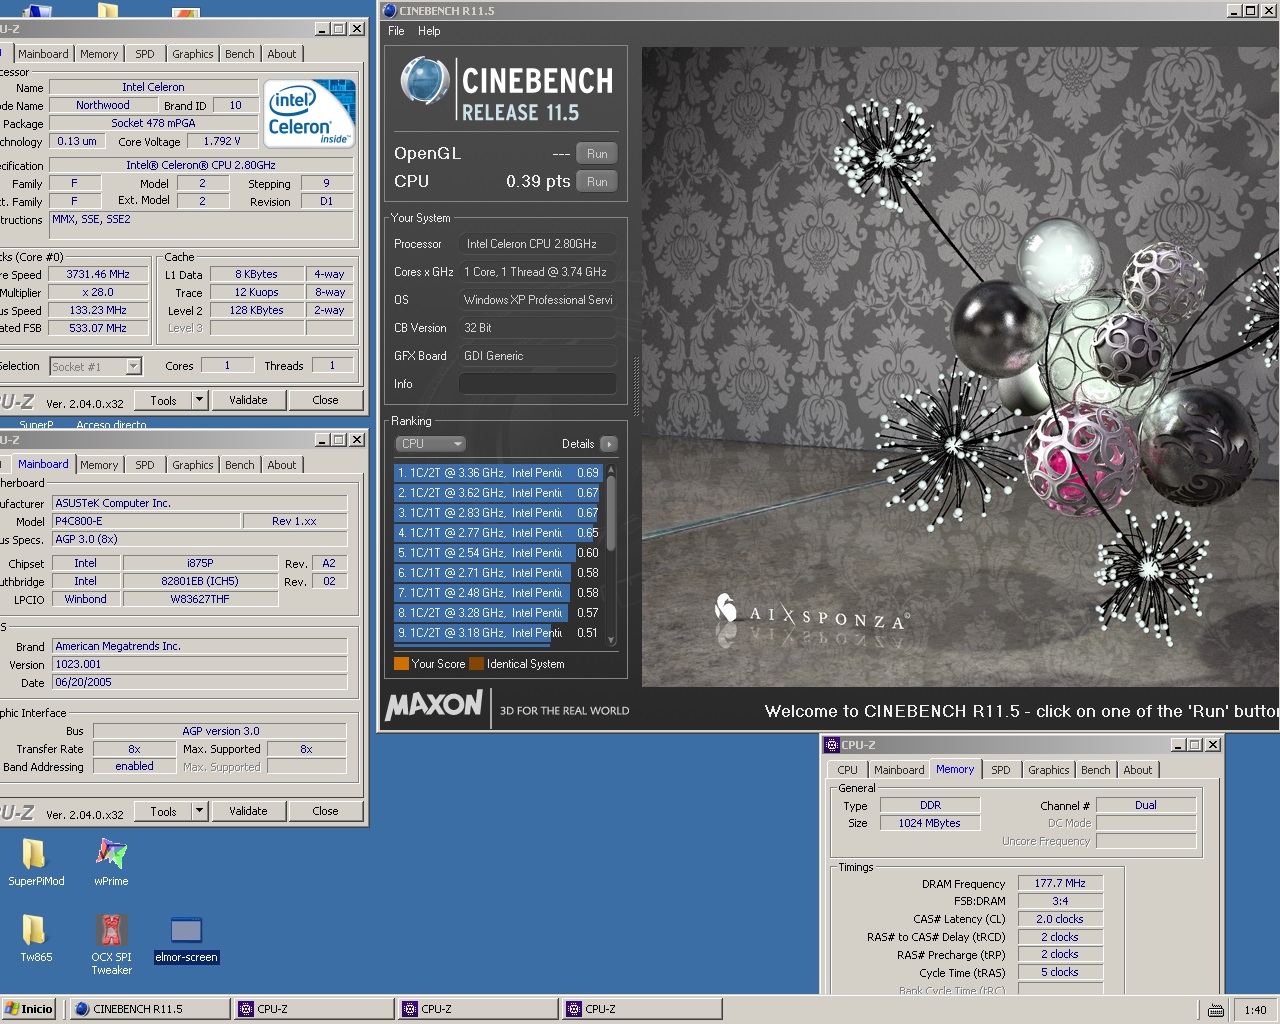Viewport: 1280px width, 1024px height.
Task: Open the keyboard tray icon
Action: 1215,1010
